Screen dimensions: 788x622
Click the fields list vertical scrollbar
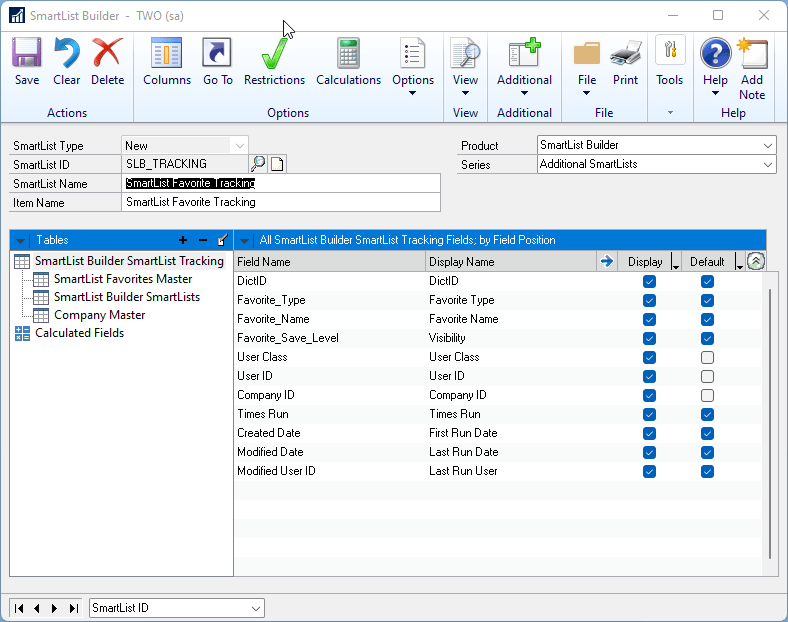point(770,424)
